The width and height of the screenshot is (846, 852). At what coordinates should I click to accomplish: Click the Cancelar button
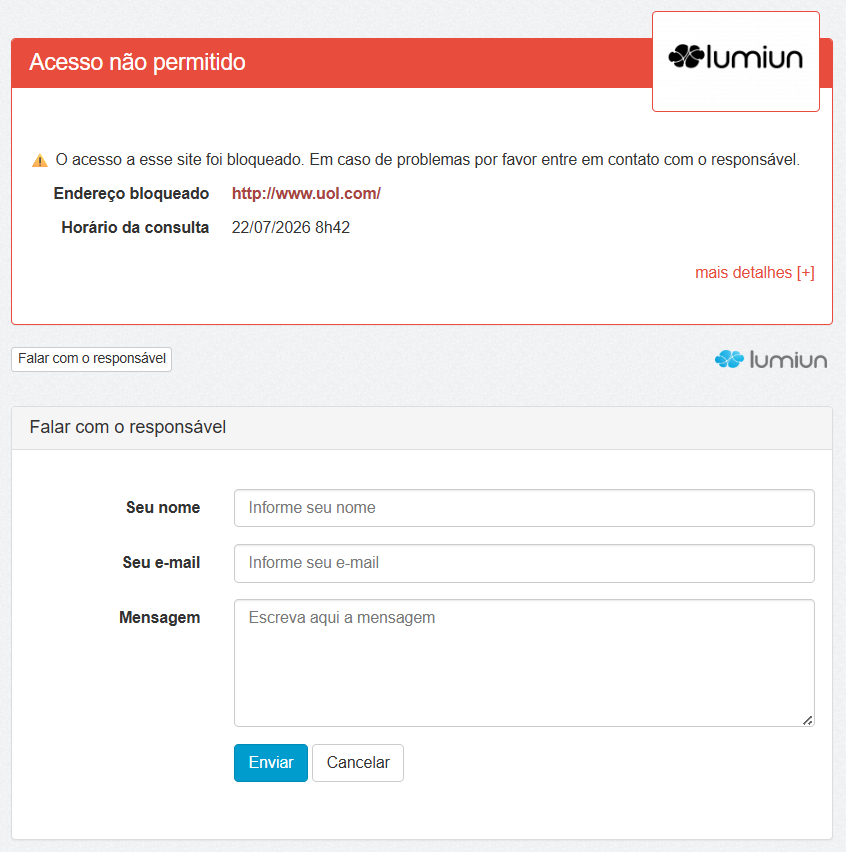(358, 763)
